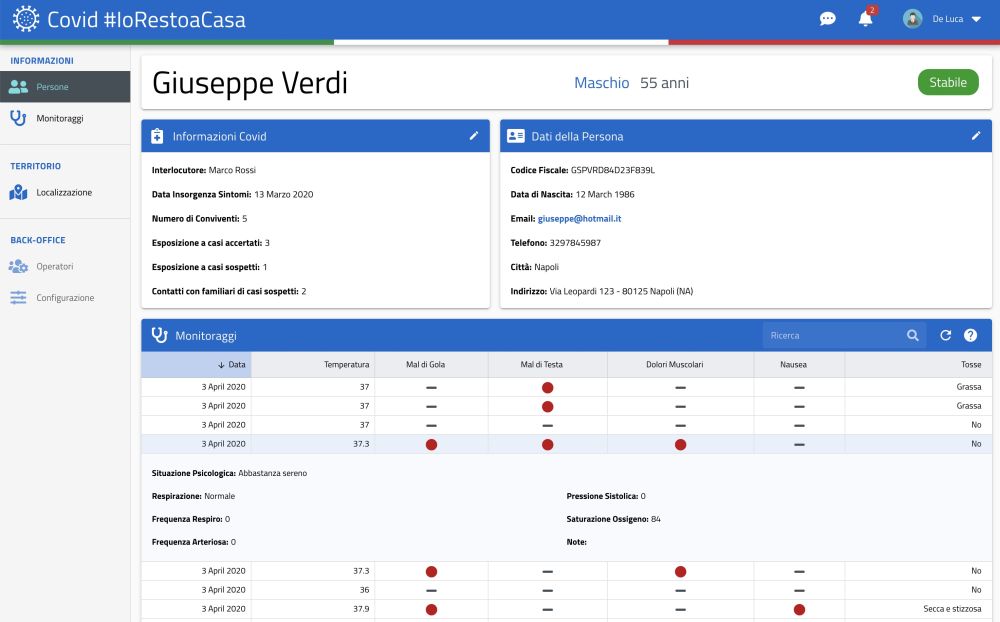1000x622 pixels.
Task: Open Configurazione in the sidebar
Action: click(65, 298)
